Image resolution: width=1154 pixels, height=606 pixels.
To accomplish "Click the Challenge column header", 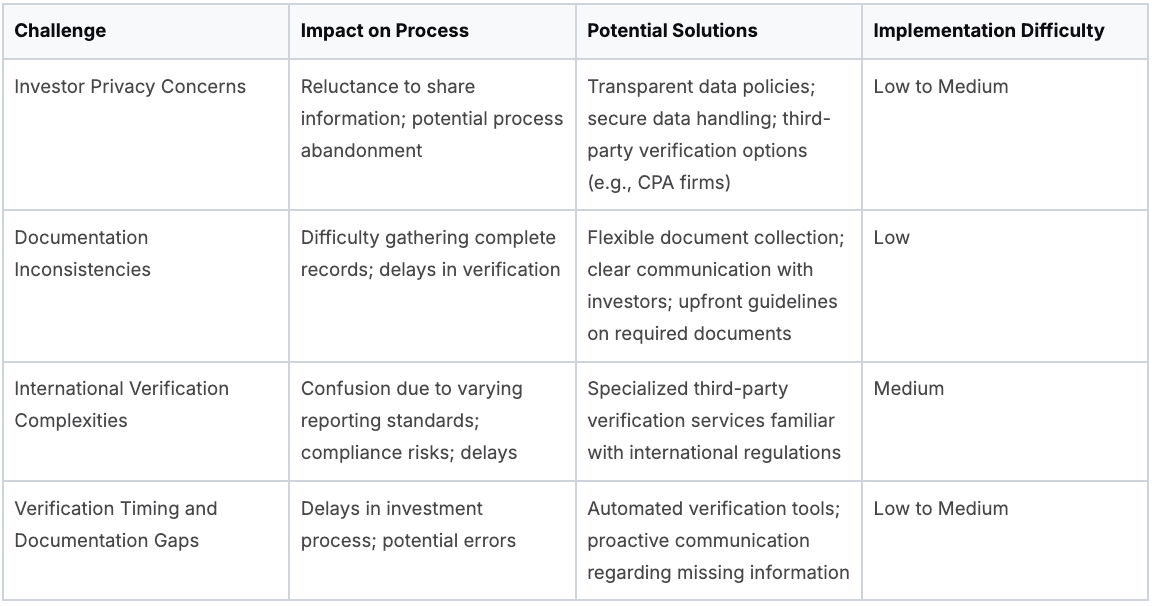I will tap(146, 31).
